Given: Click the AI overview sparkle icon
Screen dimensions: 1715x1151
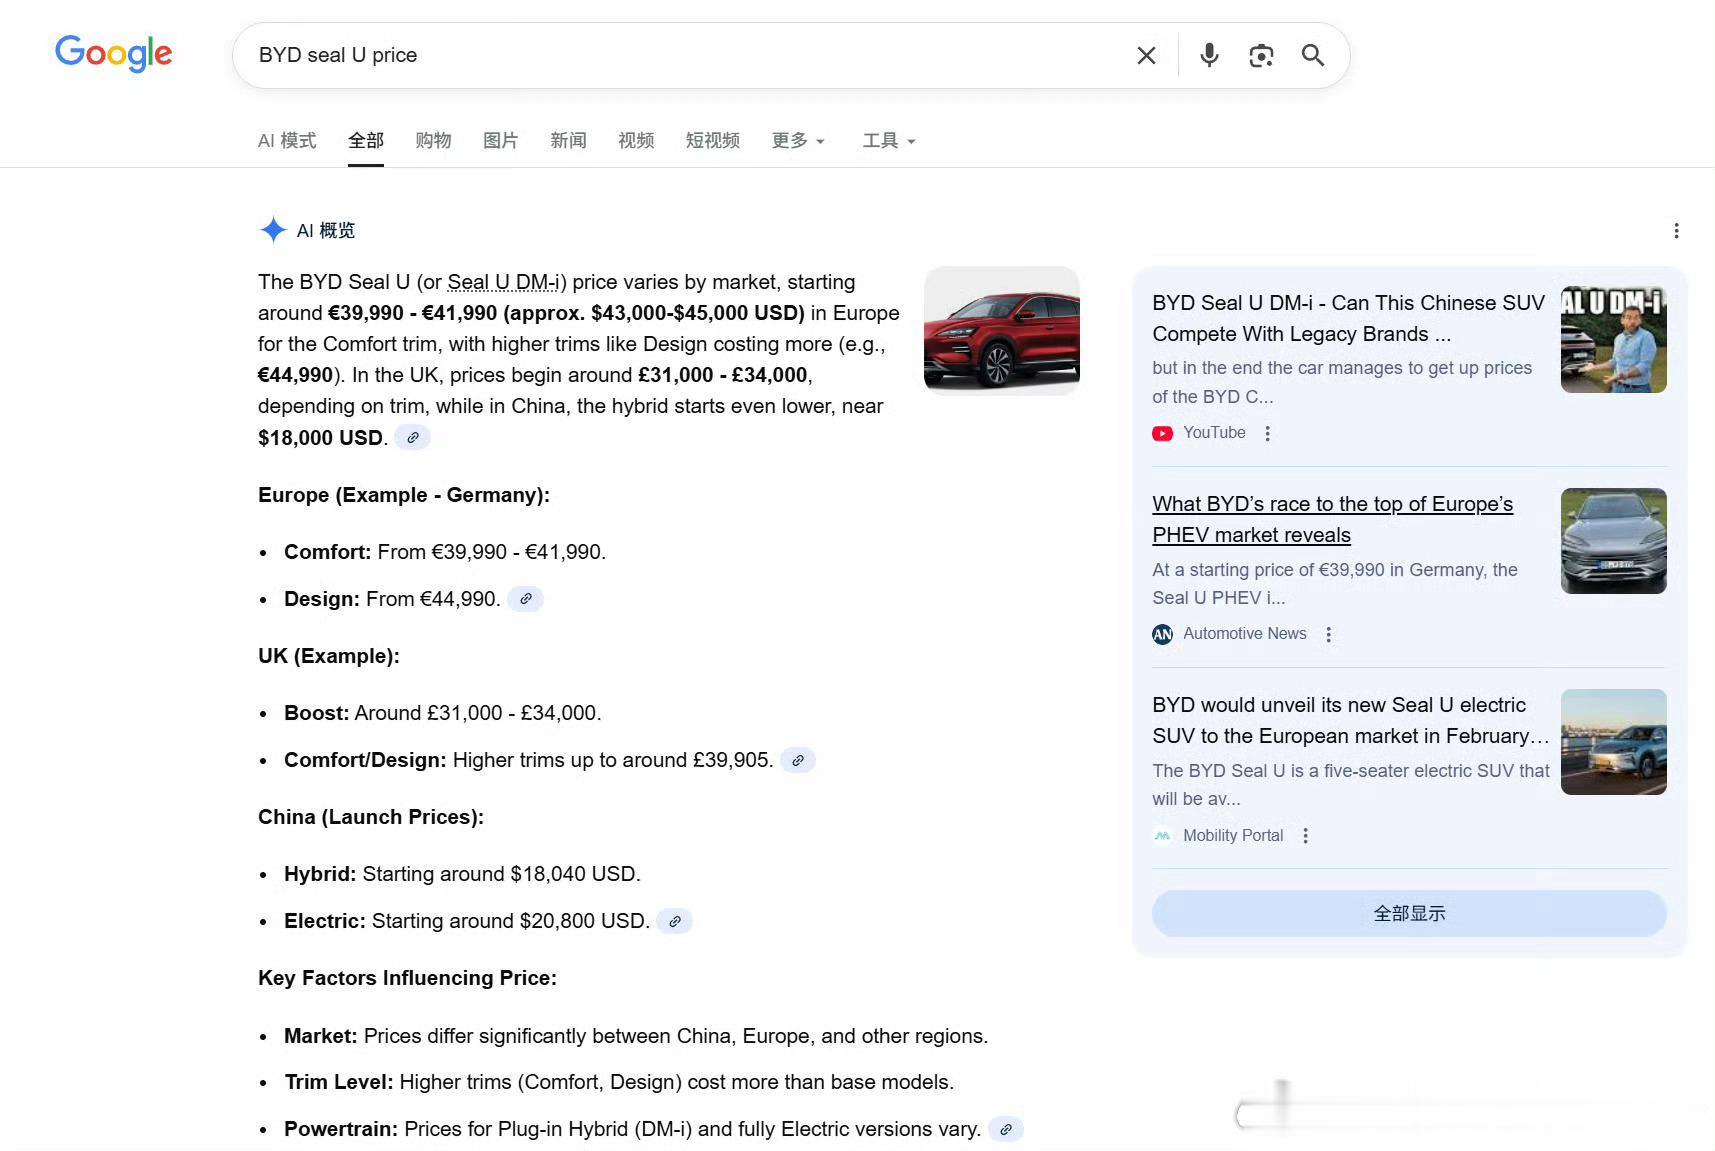Looking at the screenshot, I should click(x=273, y=230).
